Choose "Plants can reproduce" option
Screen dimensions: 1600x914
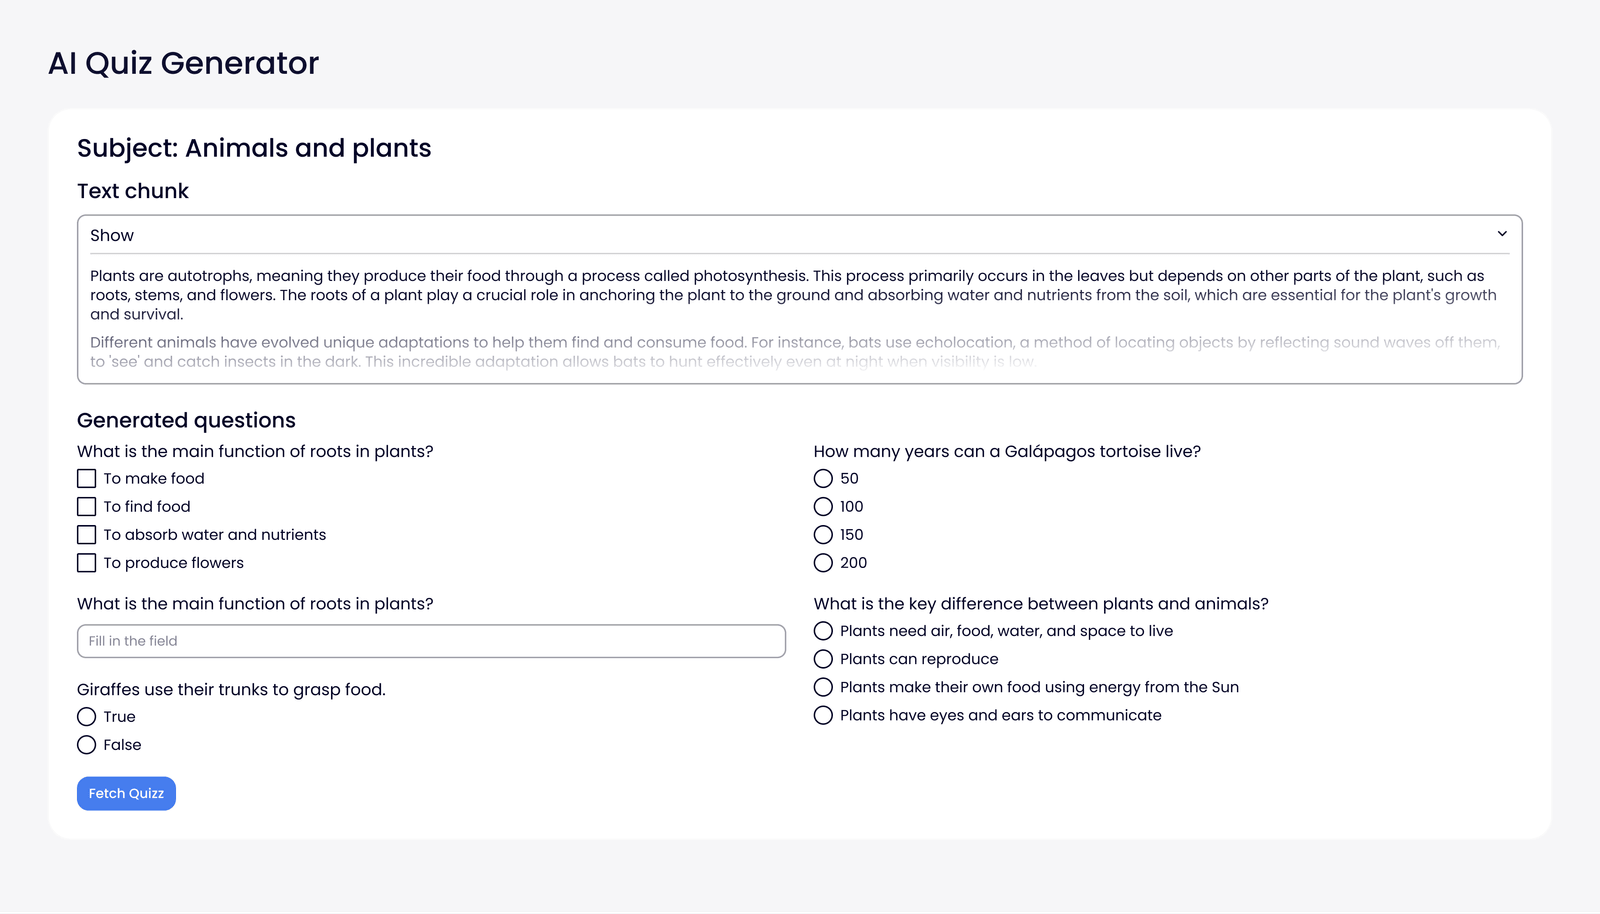(x=823, y=659)
